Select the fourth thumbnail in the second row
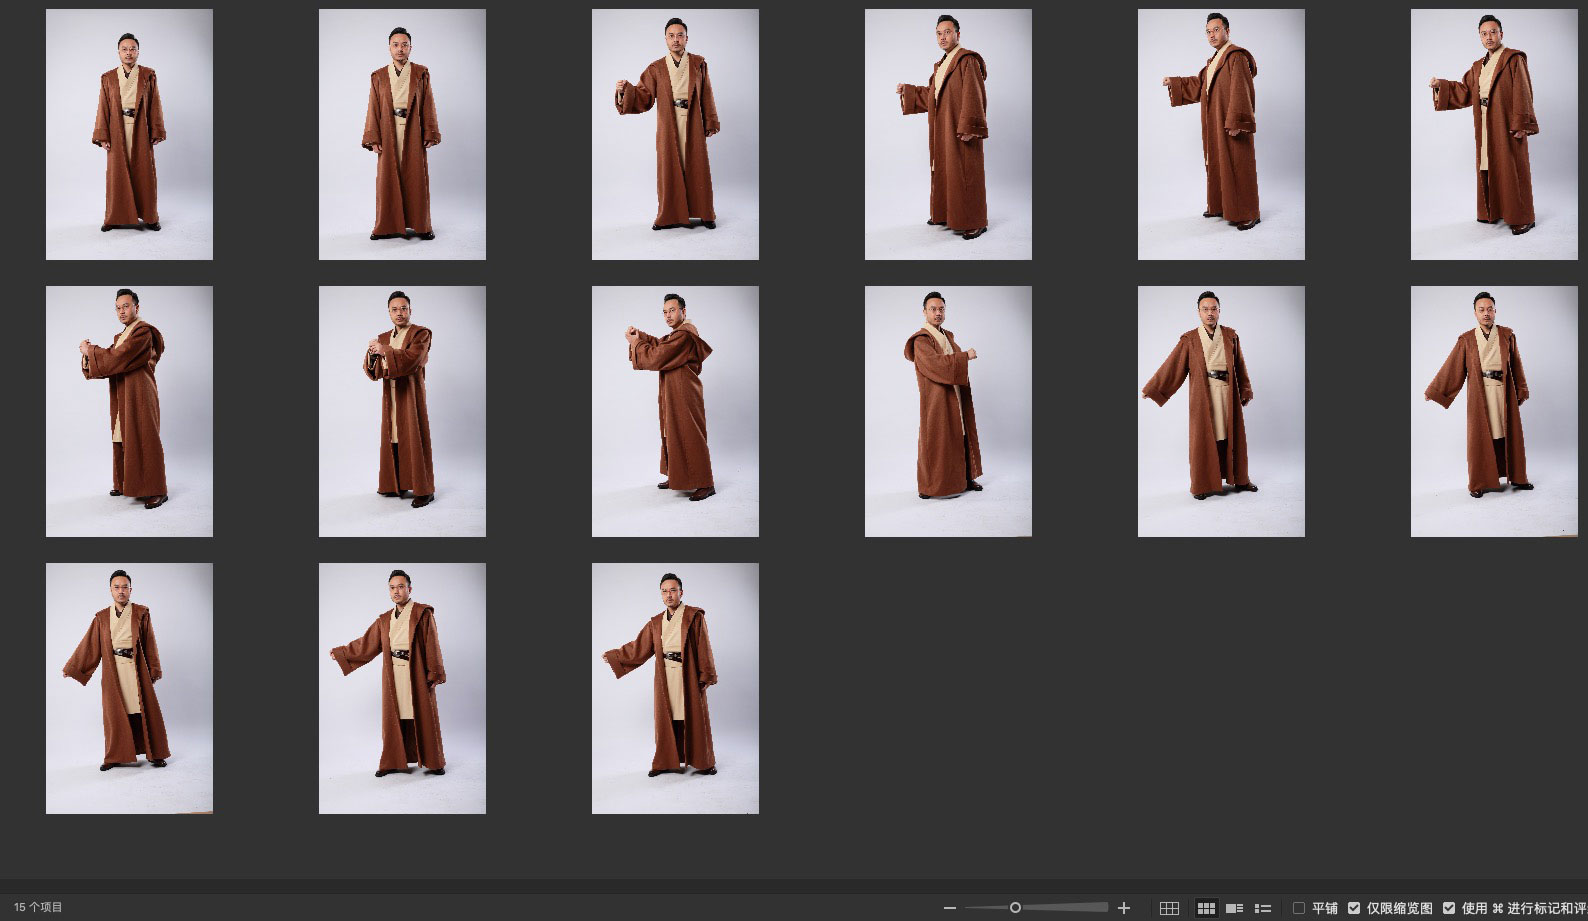Viewport: 1588px width, 921px height. point(948,411)
